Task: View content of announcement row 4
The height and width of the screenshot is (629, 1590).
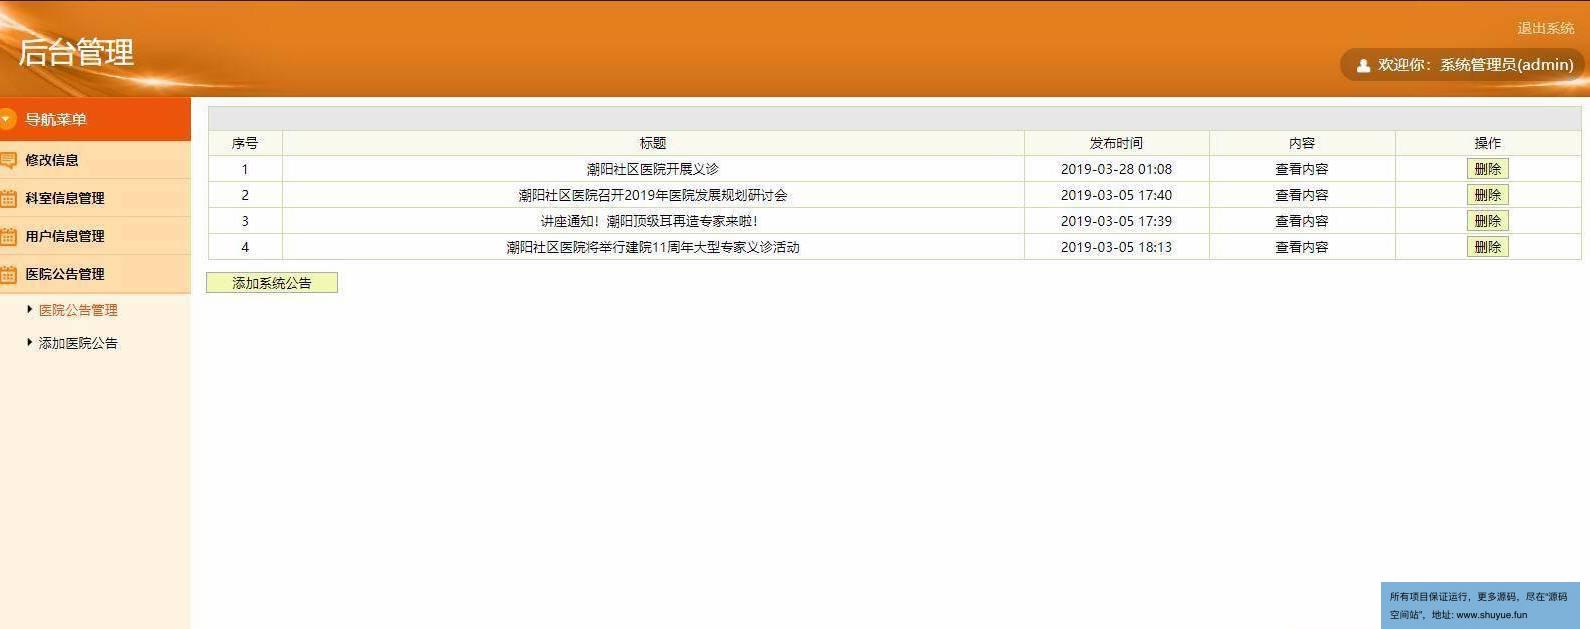Action: coord(1301,247)
